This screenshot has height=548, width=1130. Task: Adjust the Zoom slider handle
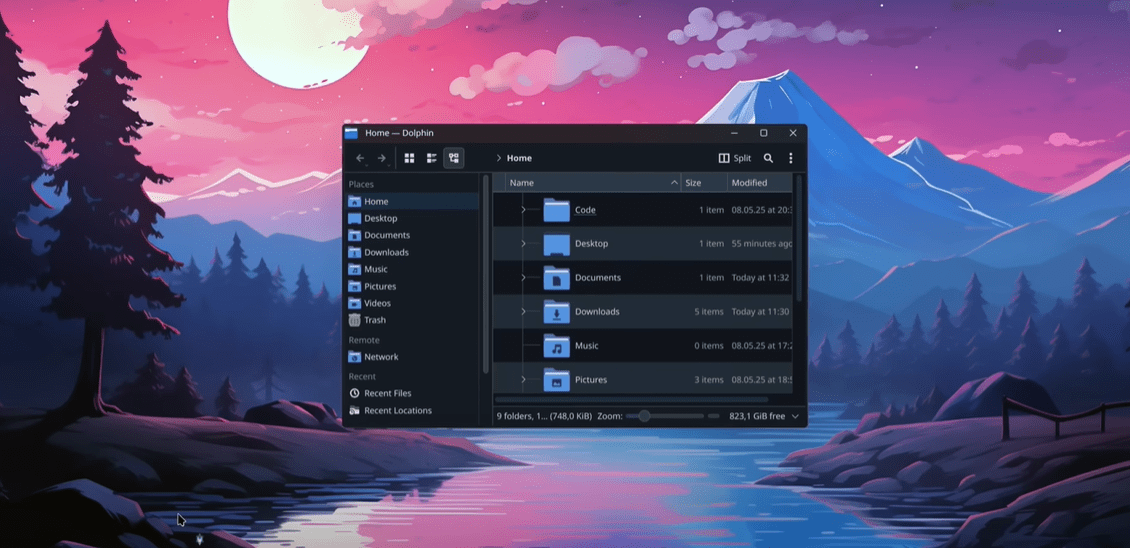644,416
